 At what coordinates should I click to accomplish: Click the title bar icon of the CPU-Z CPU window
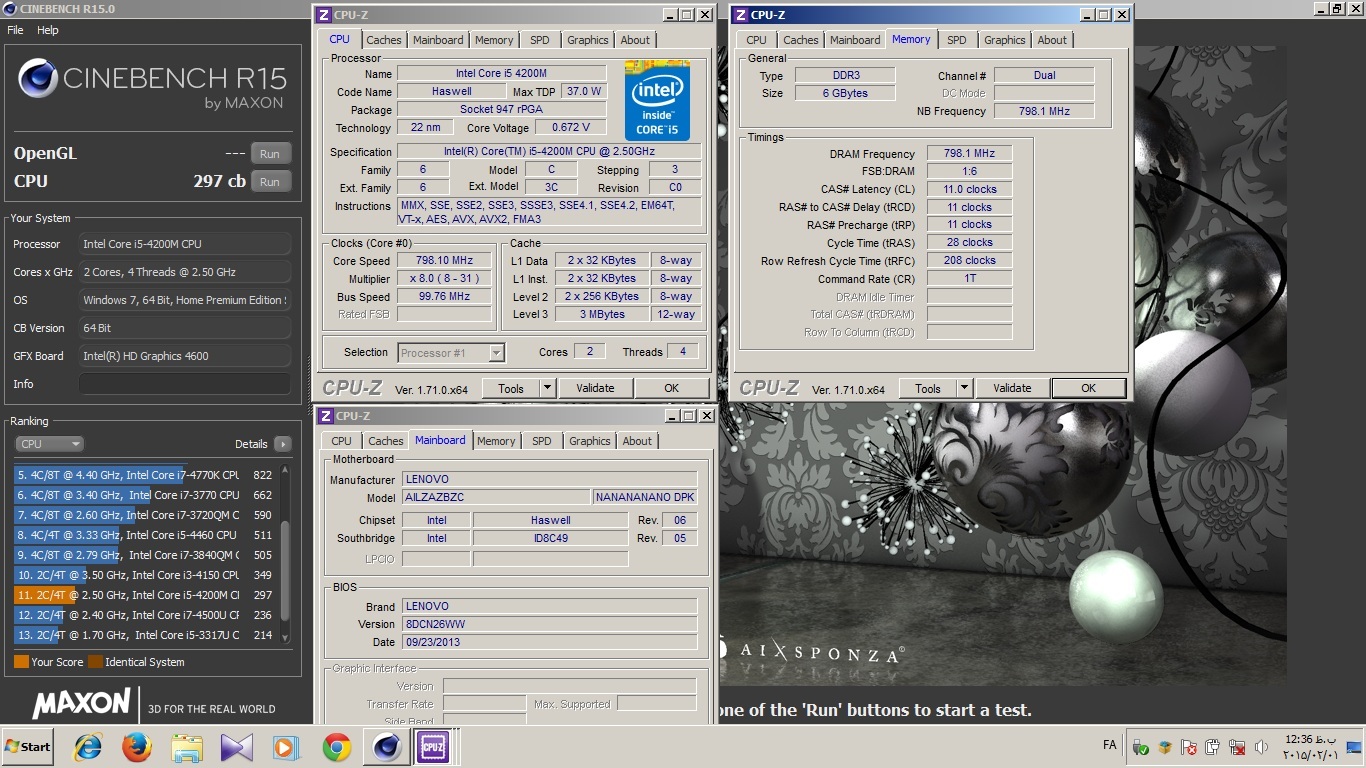pos(323,15)
